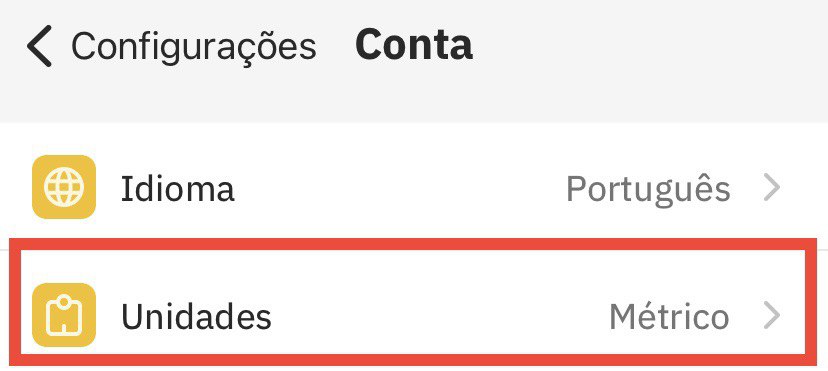Viewport: 828px width, 371px height.
Task: Open the Idioma setting label
Action: [x=177, y=188]
